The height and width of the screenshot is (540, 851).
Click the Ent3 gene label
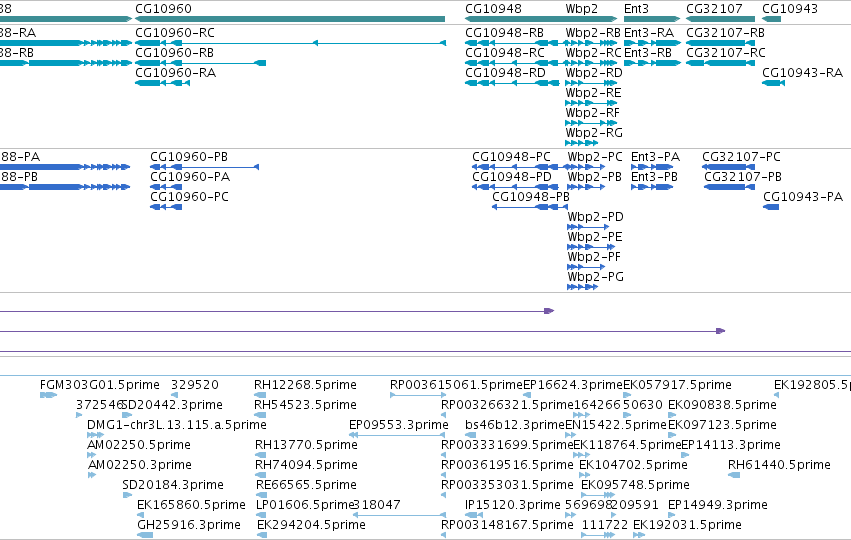(x=636, y=9)
